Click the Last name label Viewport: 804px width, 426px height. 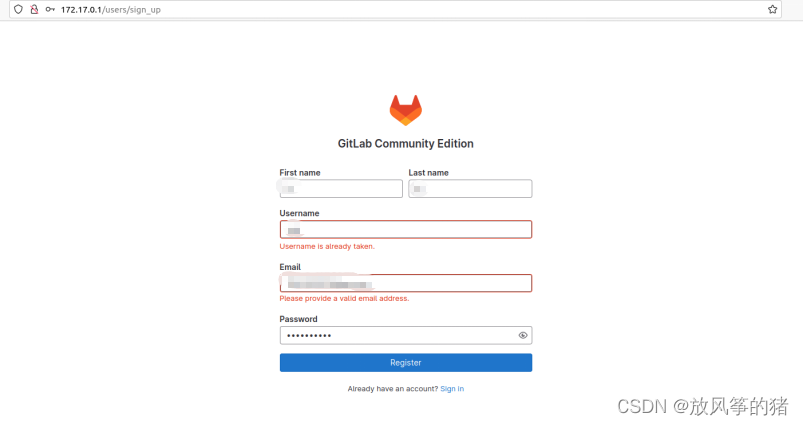(x=429, y=173)
